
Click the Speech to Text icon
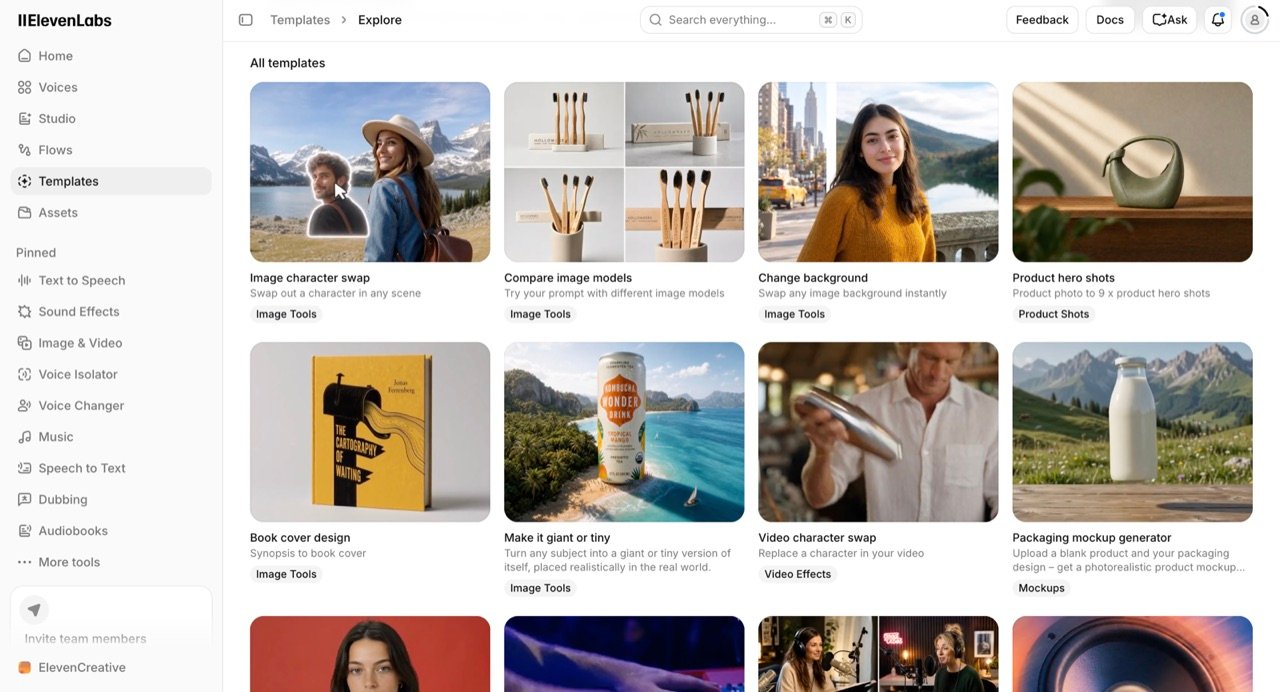(x=25, y=468)
